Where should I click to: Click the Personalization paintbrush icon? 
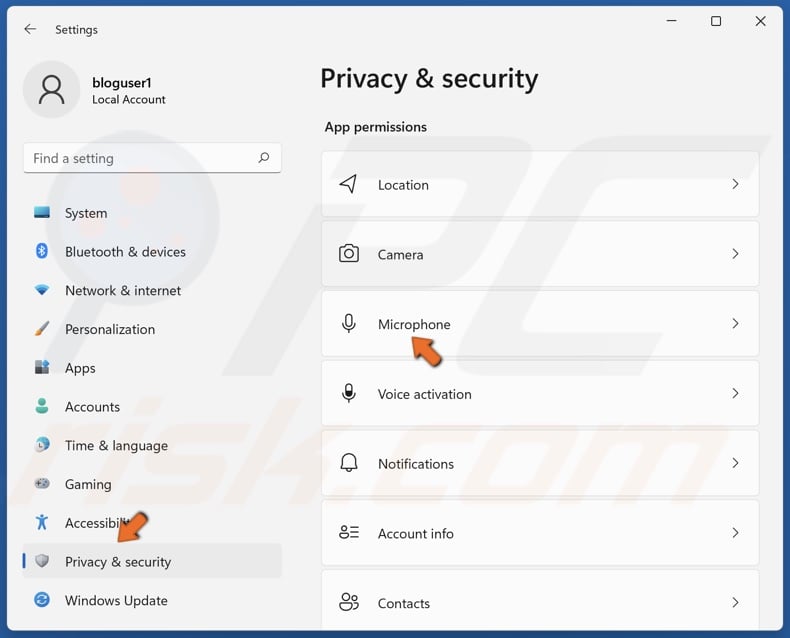(x=42, y=329)
